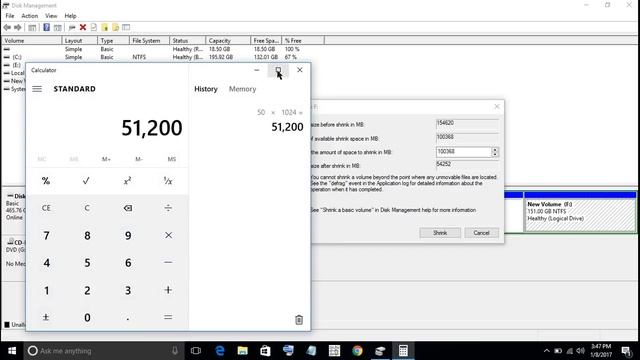Click the number 0 key
This screenshot has height=360, width=640.
pos(87,317)
